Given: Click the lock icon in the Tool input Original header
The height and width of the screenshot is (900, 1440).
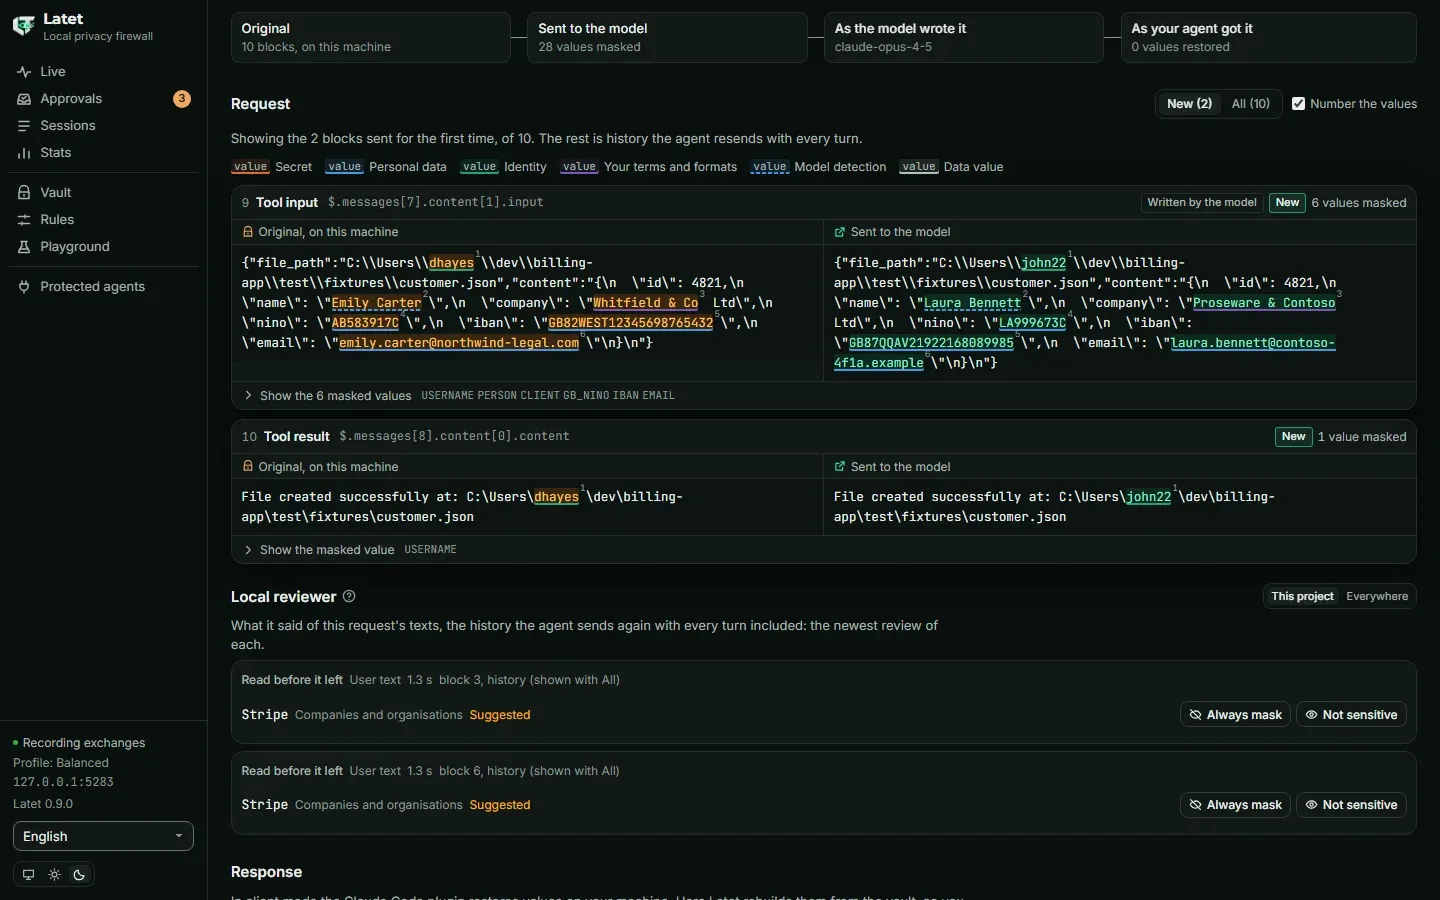Looking at the screenshot, I should [248, 232].
